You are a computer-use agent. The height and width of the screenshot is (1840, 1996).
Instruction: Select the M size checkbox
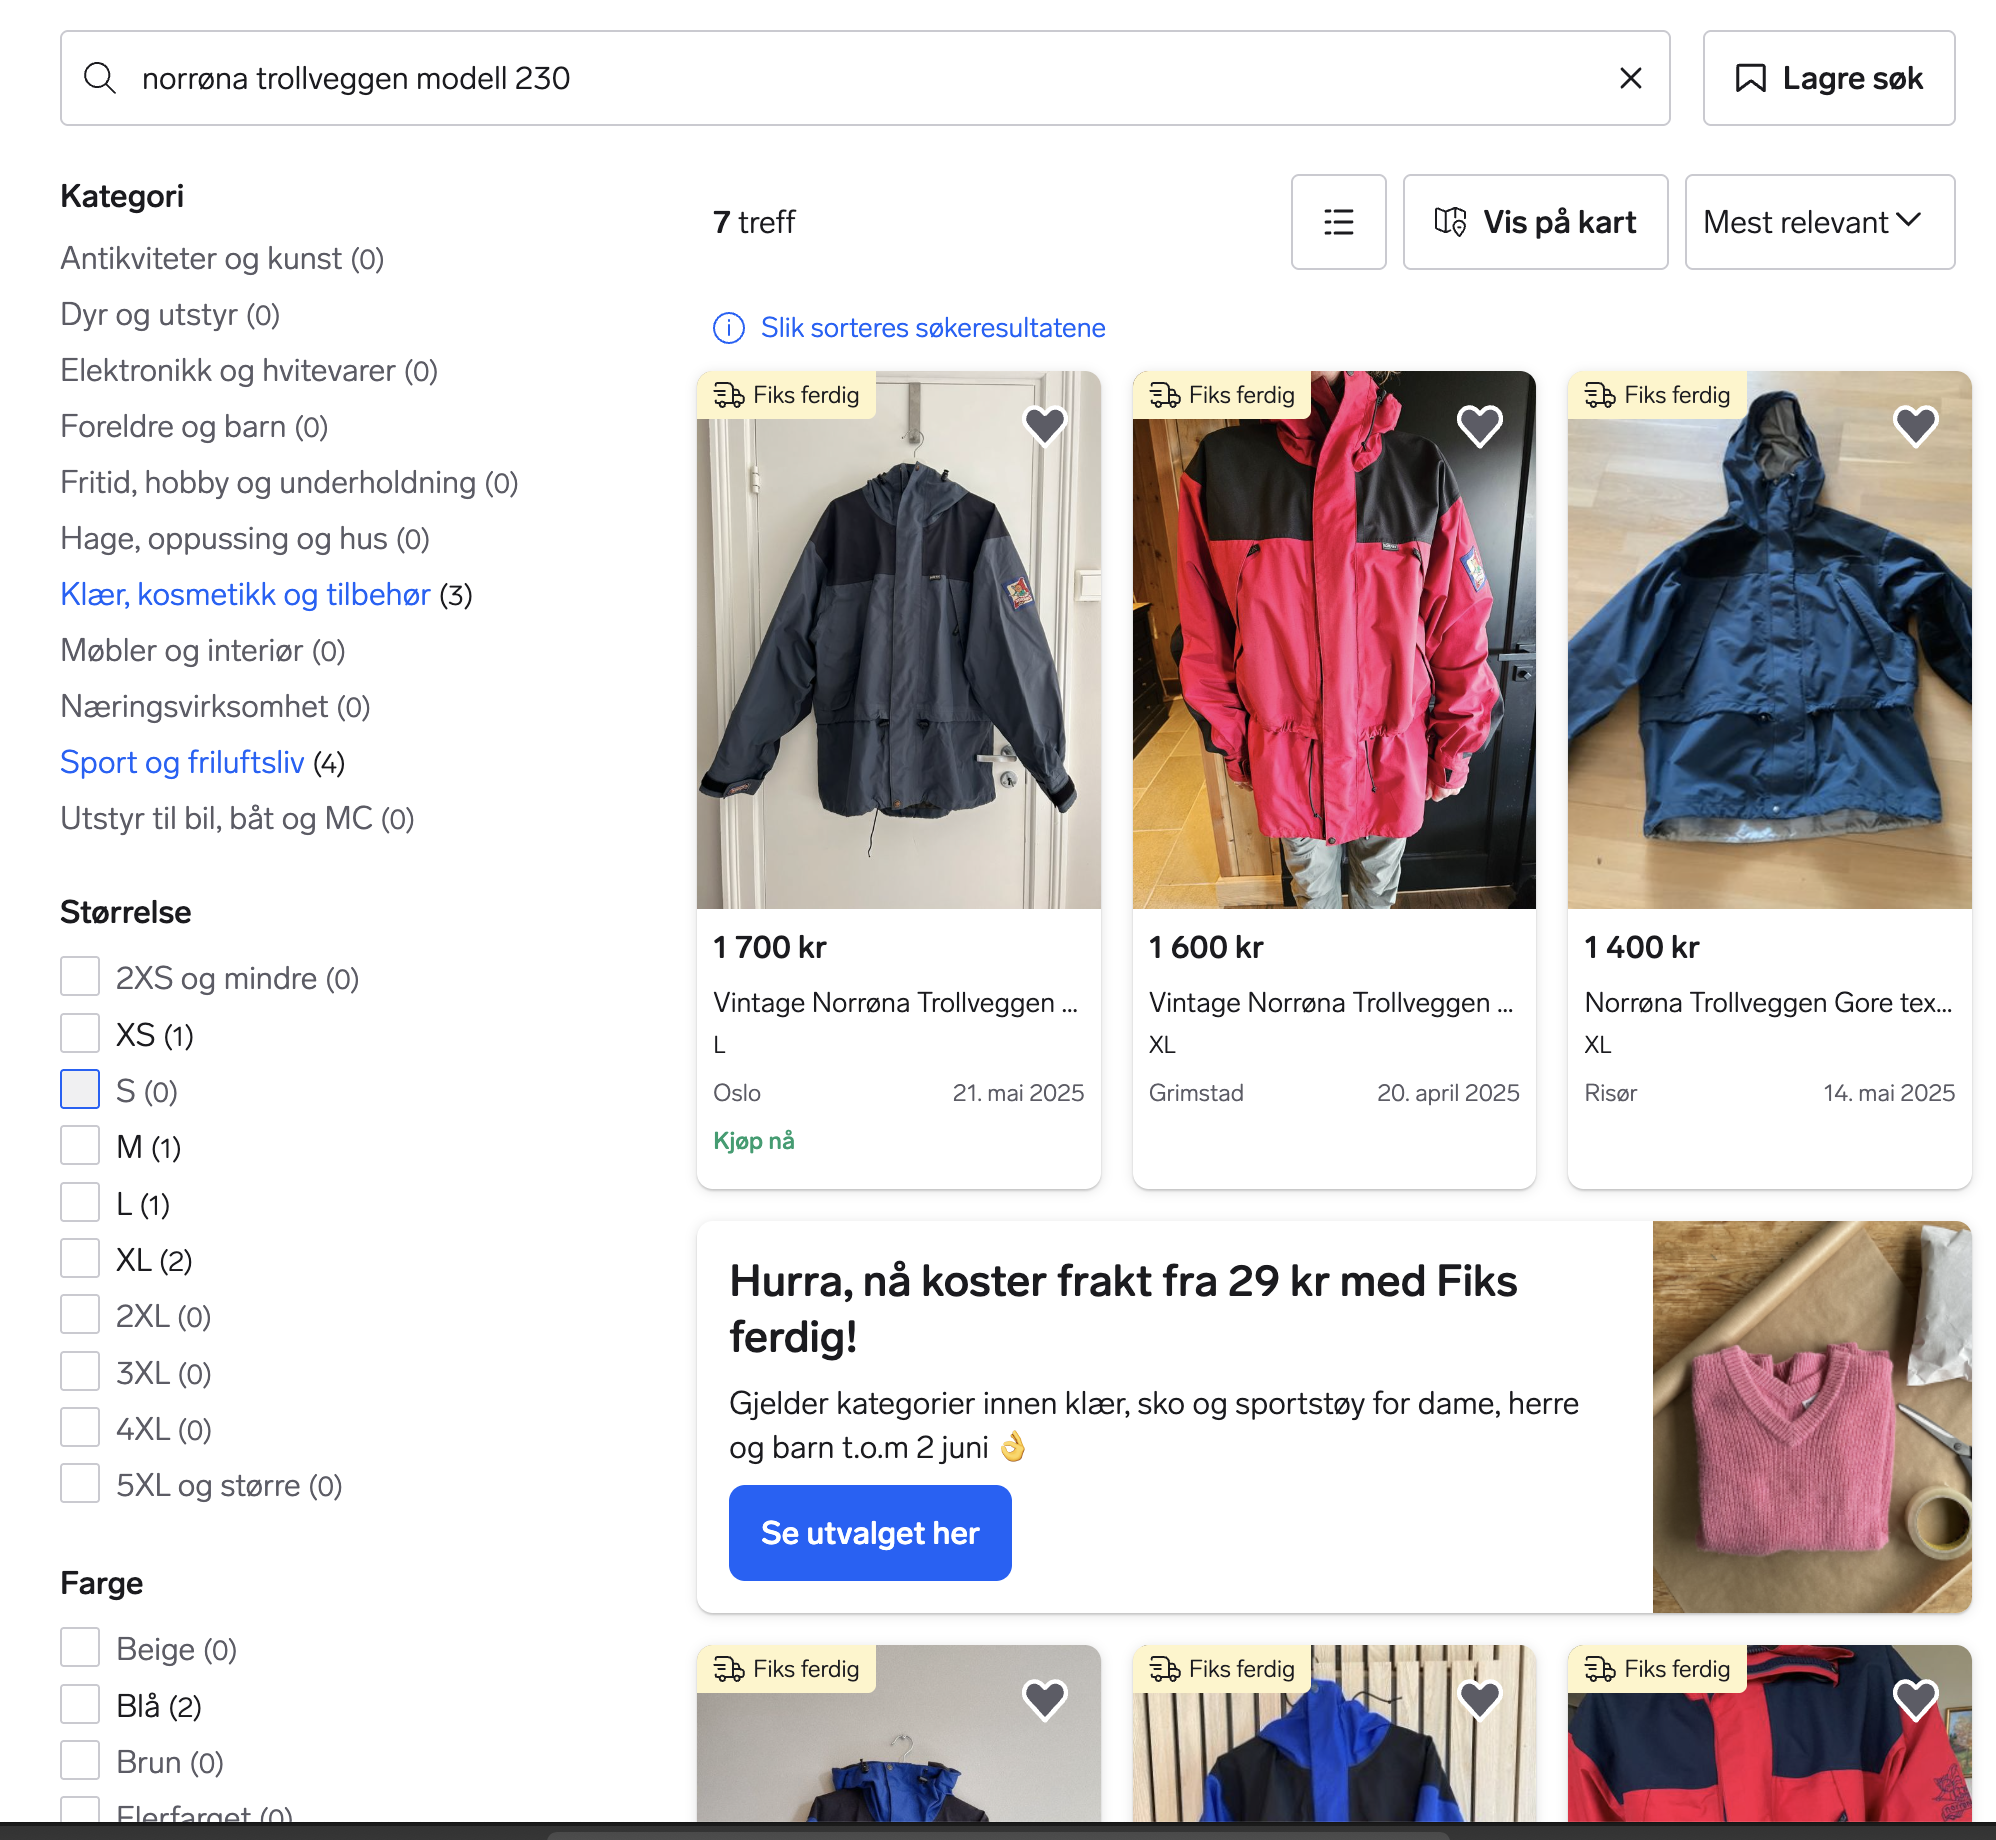[80, 1146]
